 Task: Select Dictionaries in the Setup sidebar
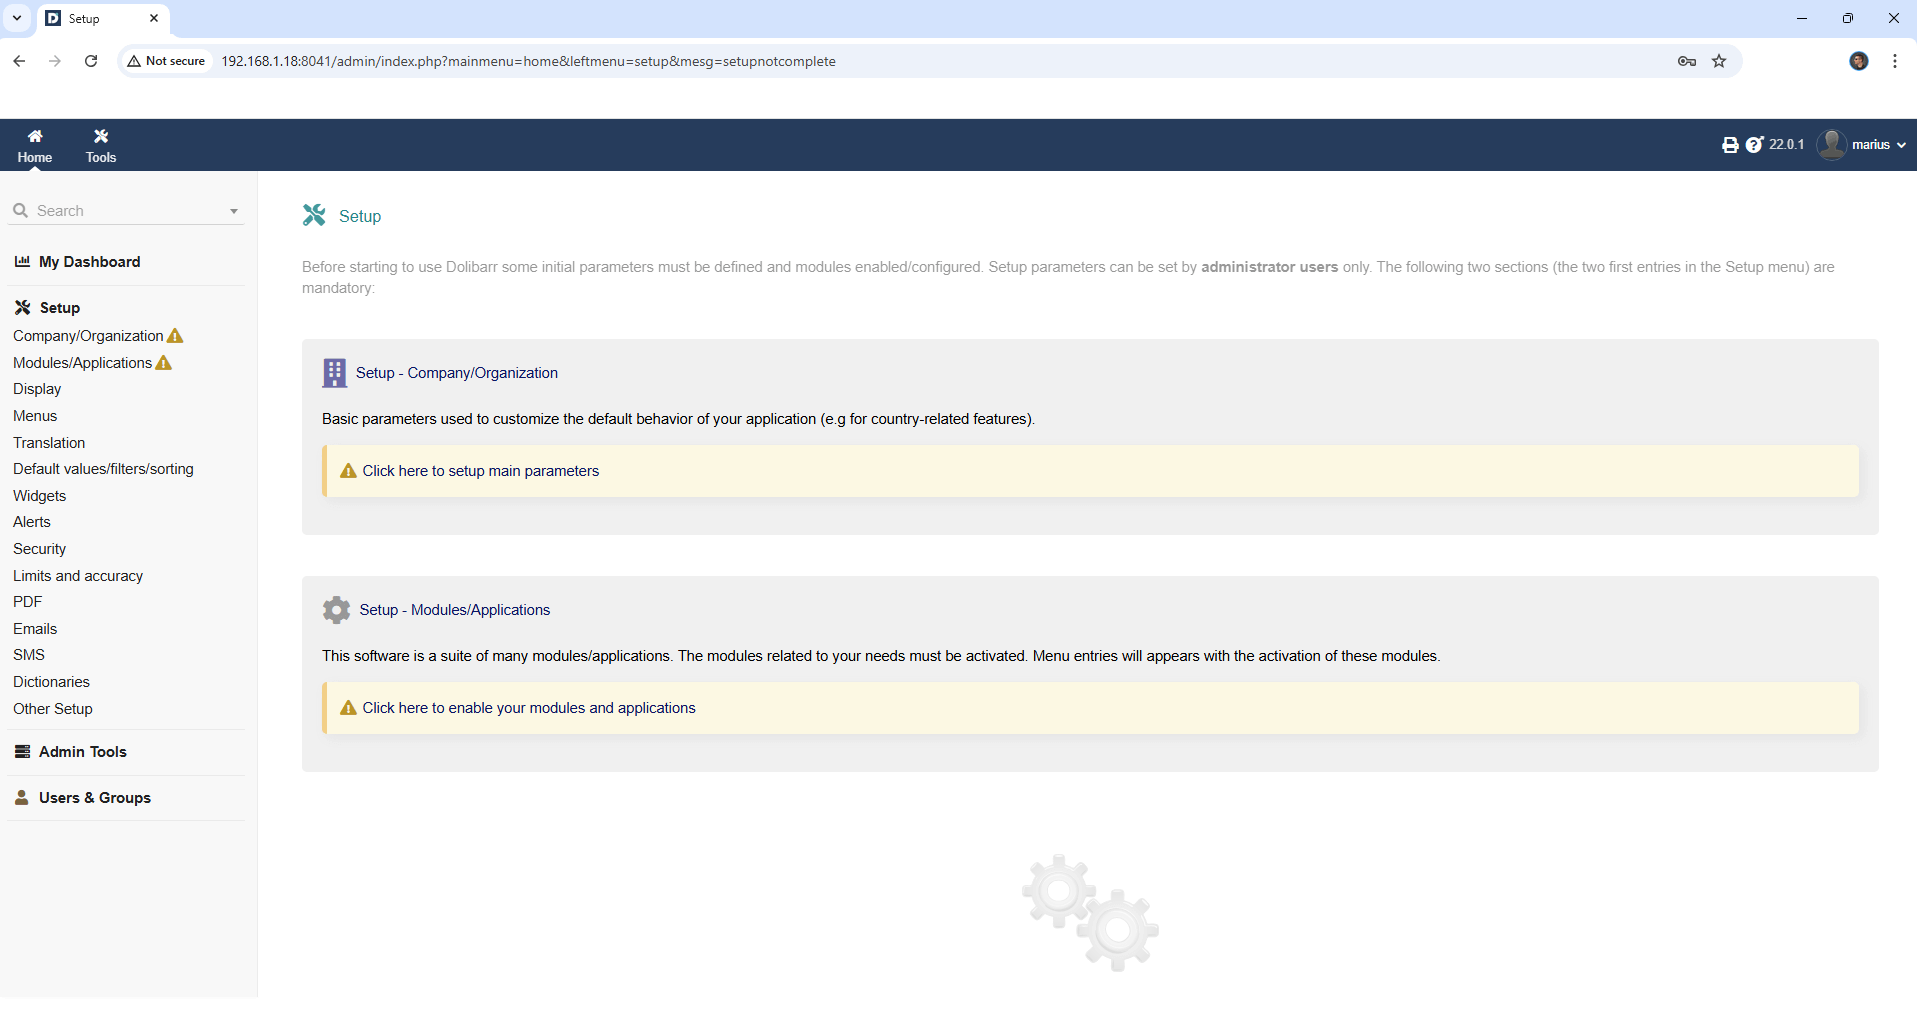pos(51,682)
